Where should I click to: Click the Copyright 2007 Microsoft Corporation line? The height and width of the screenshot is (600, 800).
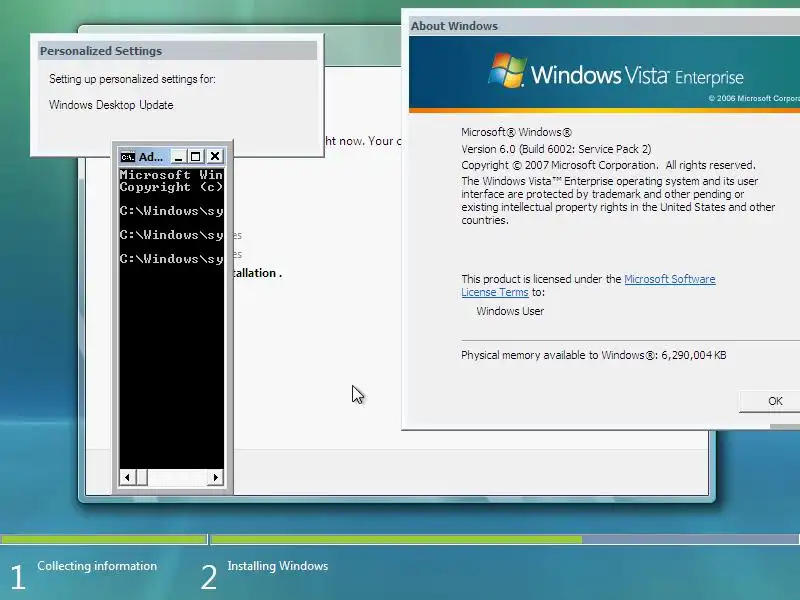coord(608,165)
